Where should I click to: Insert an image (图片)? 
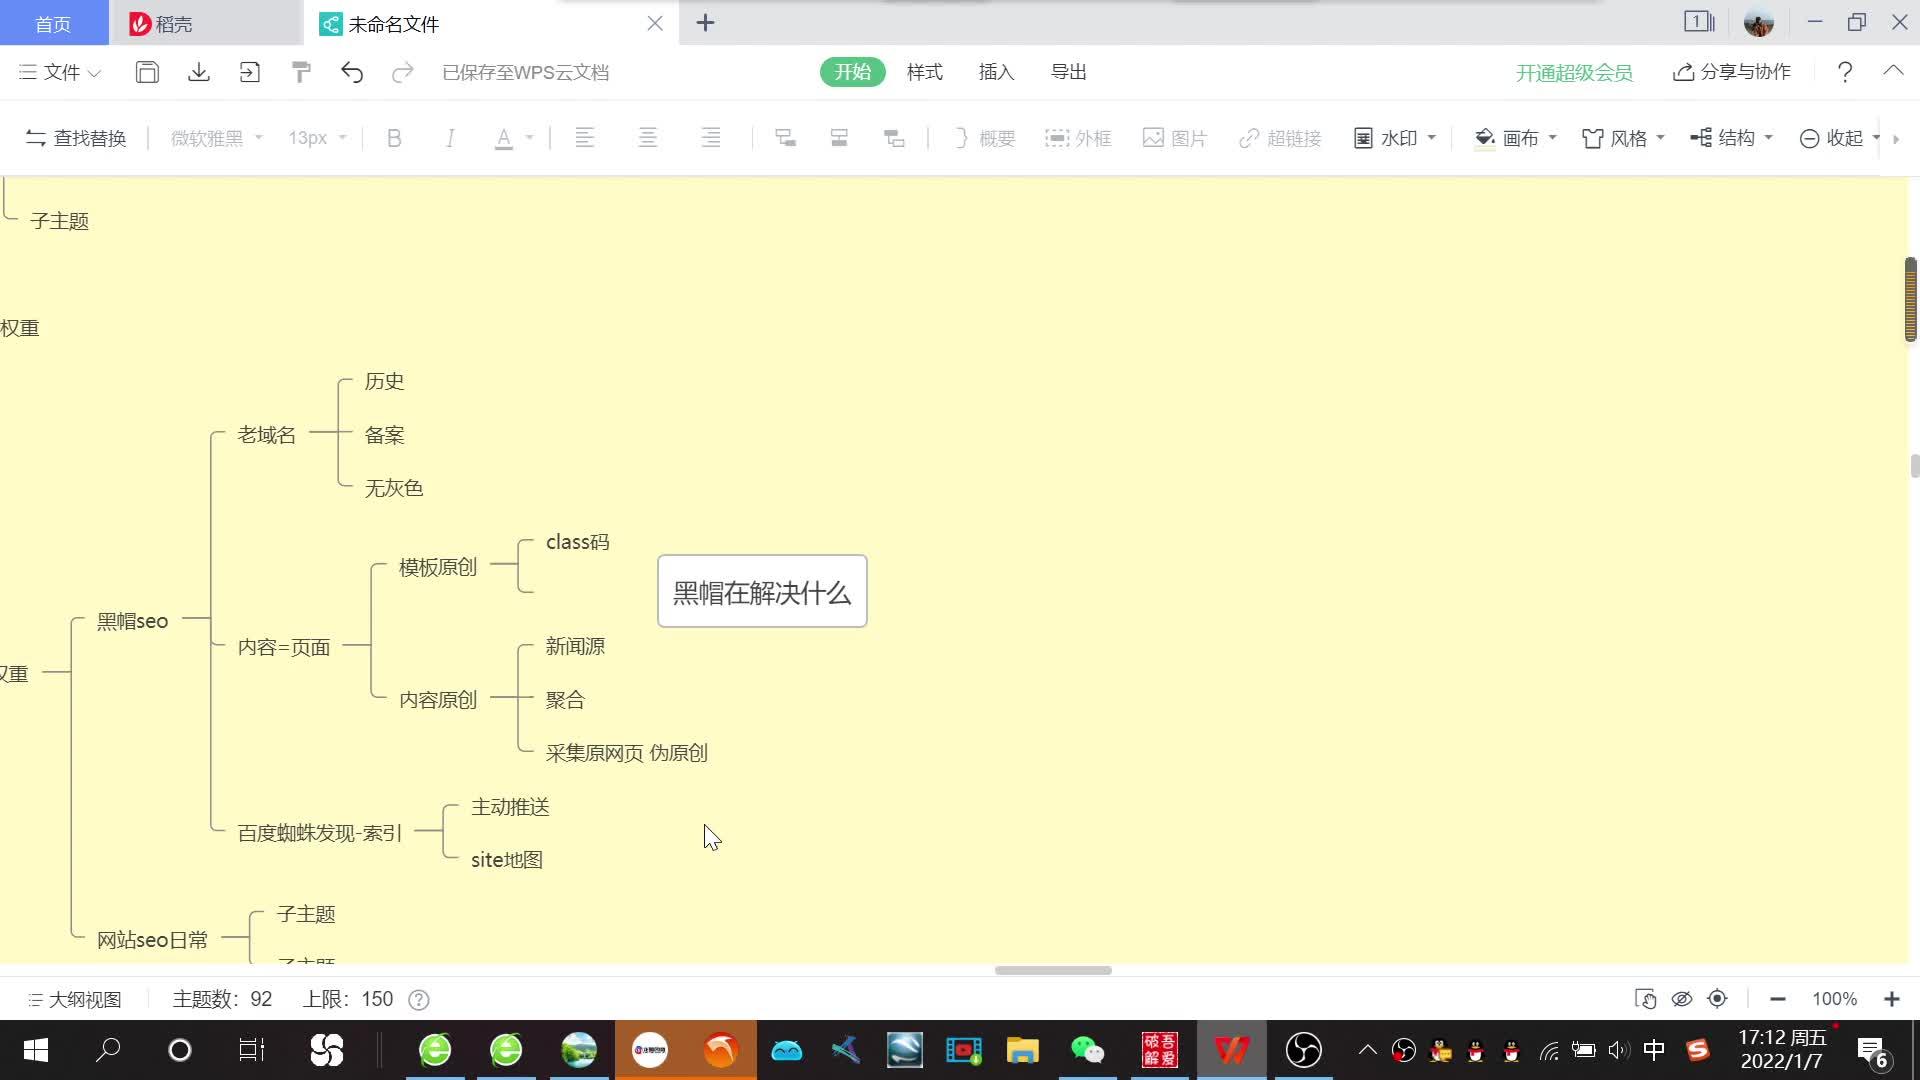pos(1175,138)
